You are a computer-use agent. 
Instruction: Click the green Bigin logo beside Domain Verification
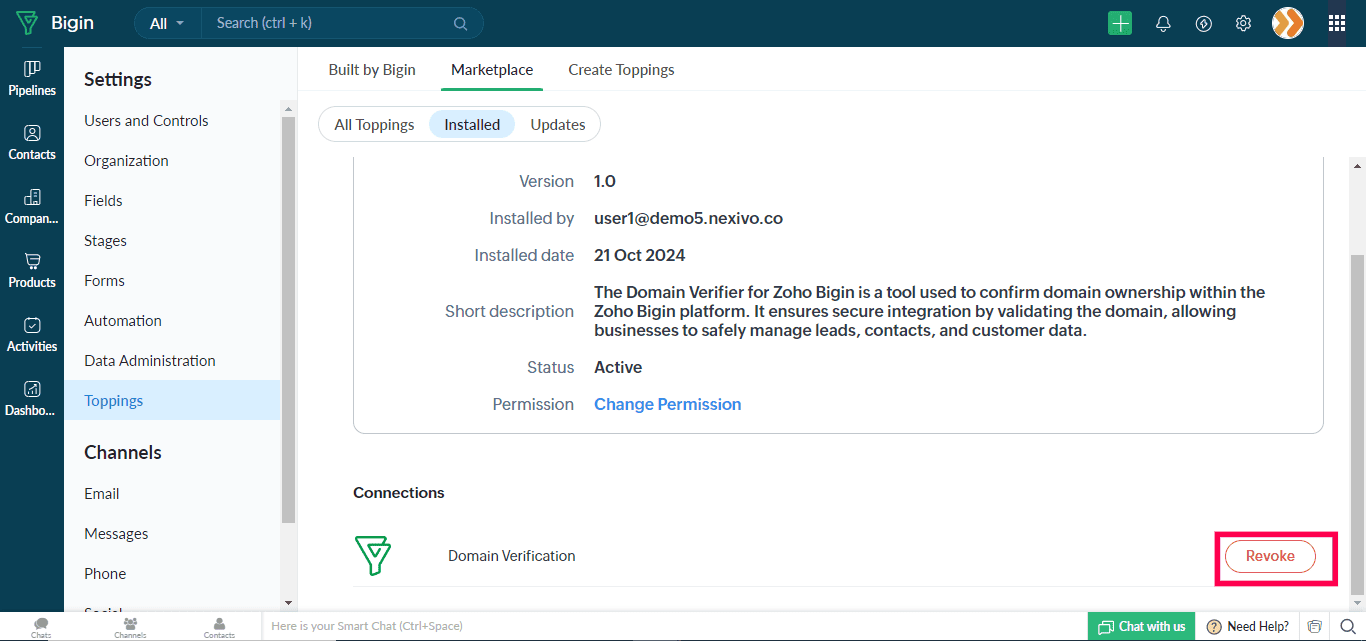click(373, 555)
